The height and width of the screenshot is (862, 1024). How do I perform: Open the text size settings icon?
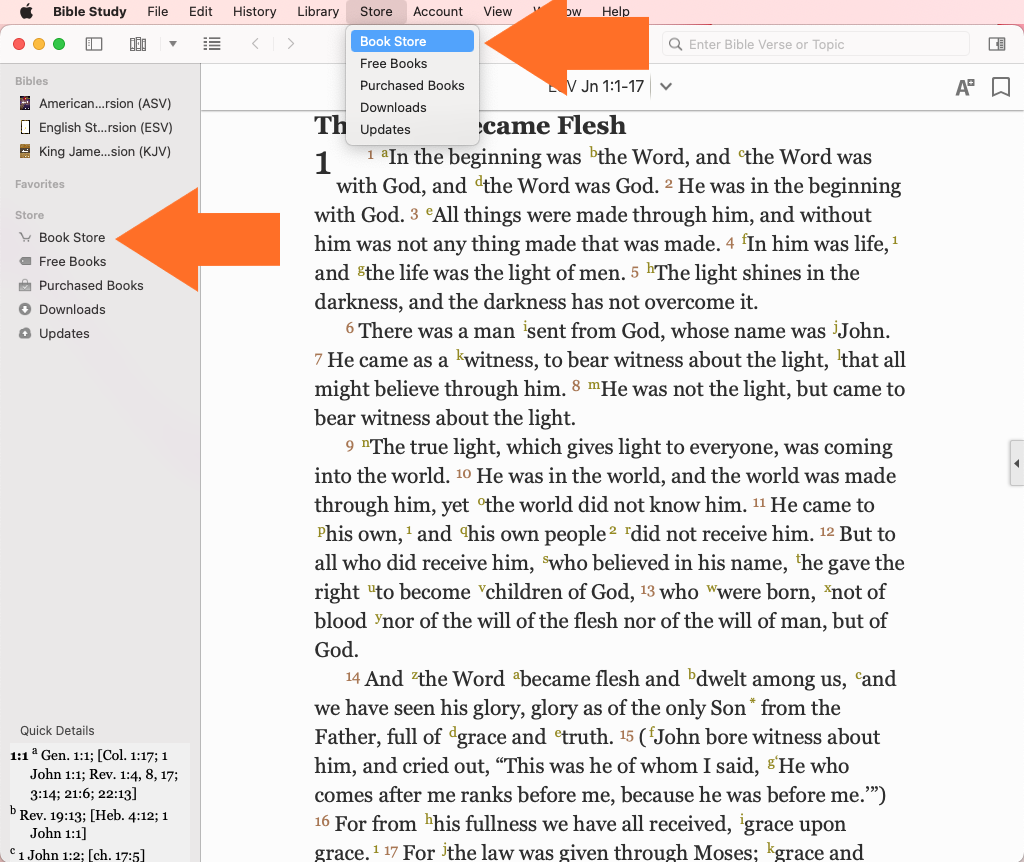(964, 87)
